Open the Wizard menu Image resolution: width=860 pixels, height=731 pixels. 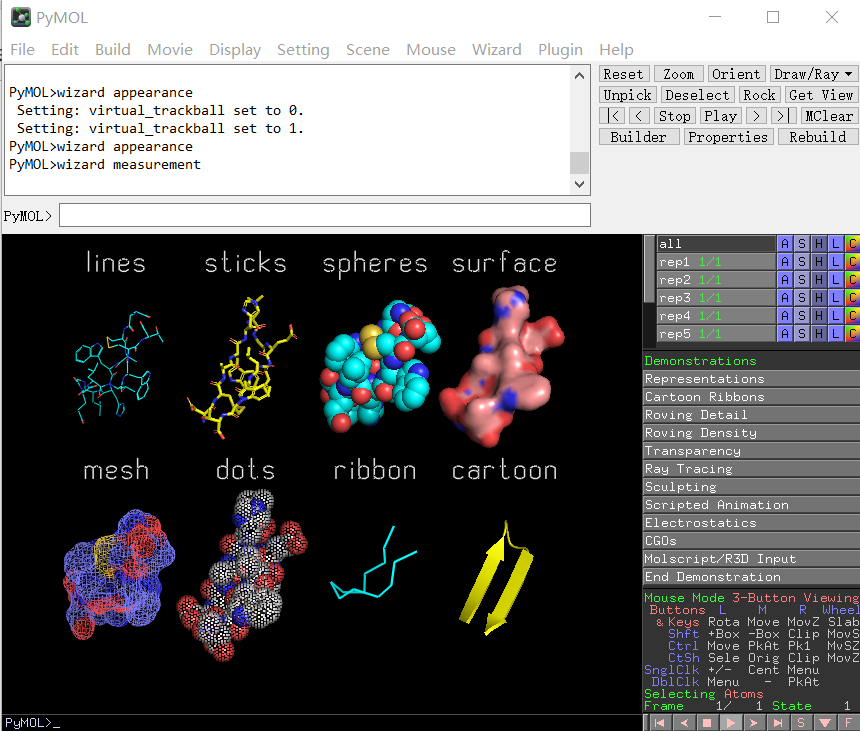tap(496, 50)
